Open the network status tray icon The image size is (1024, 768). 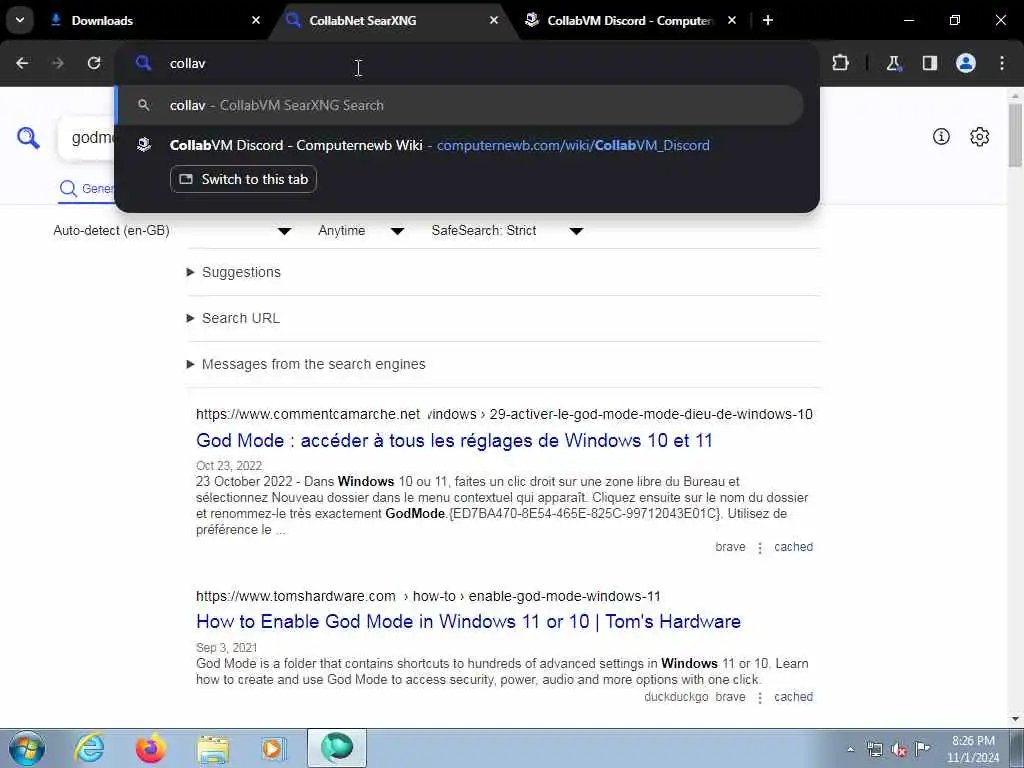[x=874, y=749]
